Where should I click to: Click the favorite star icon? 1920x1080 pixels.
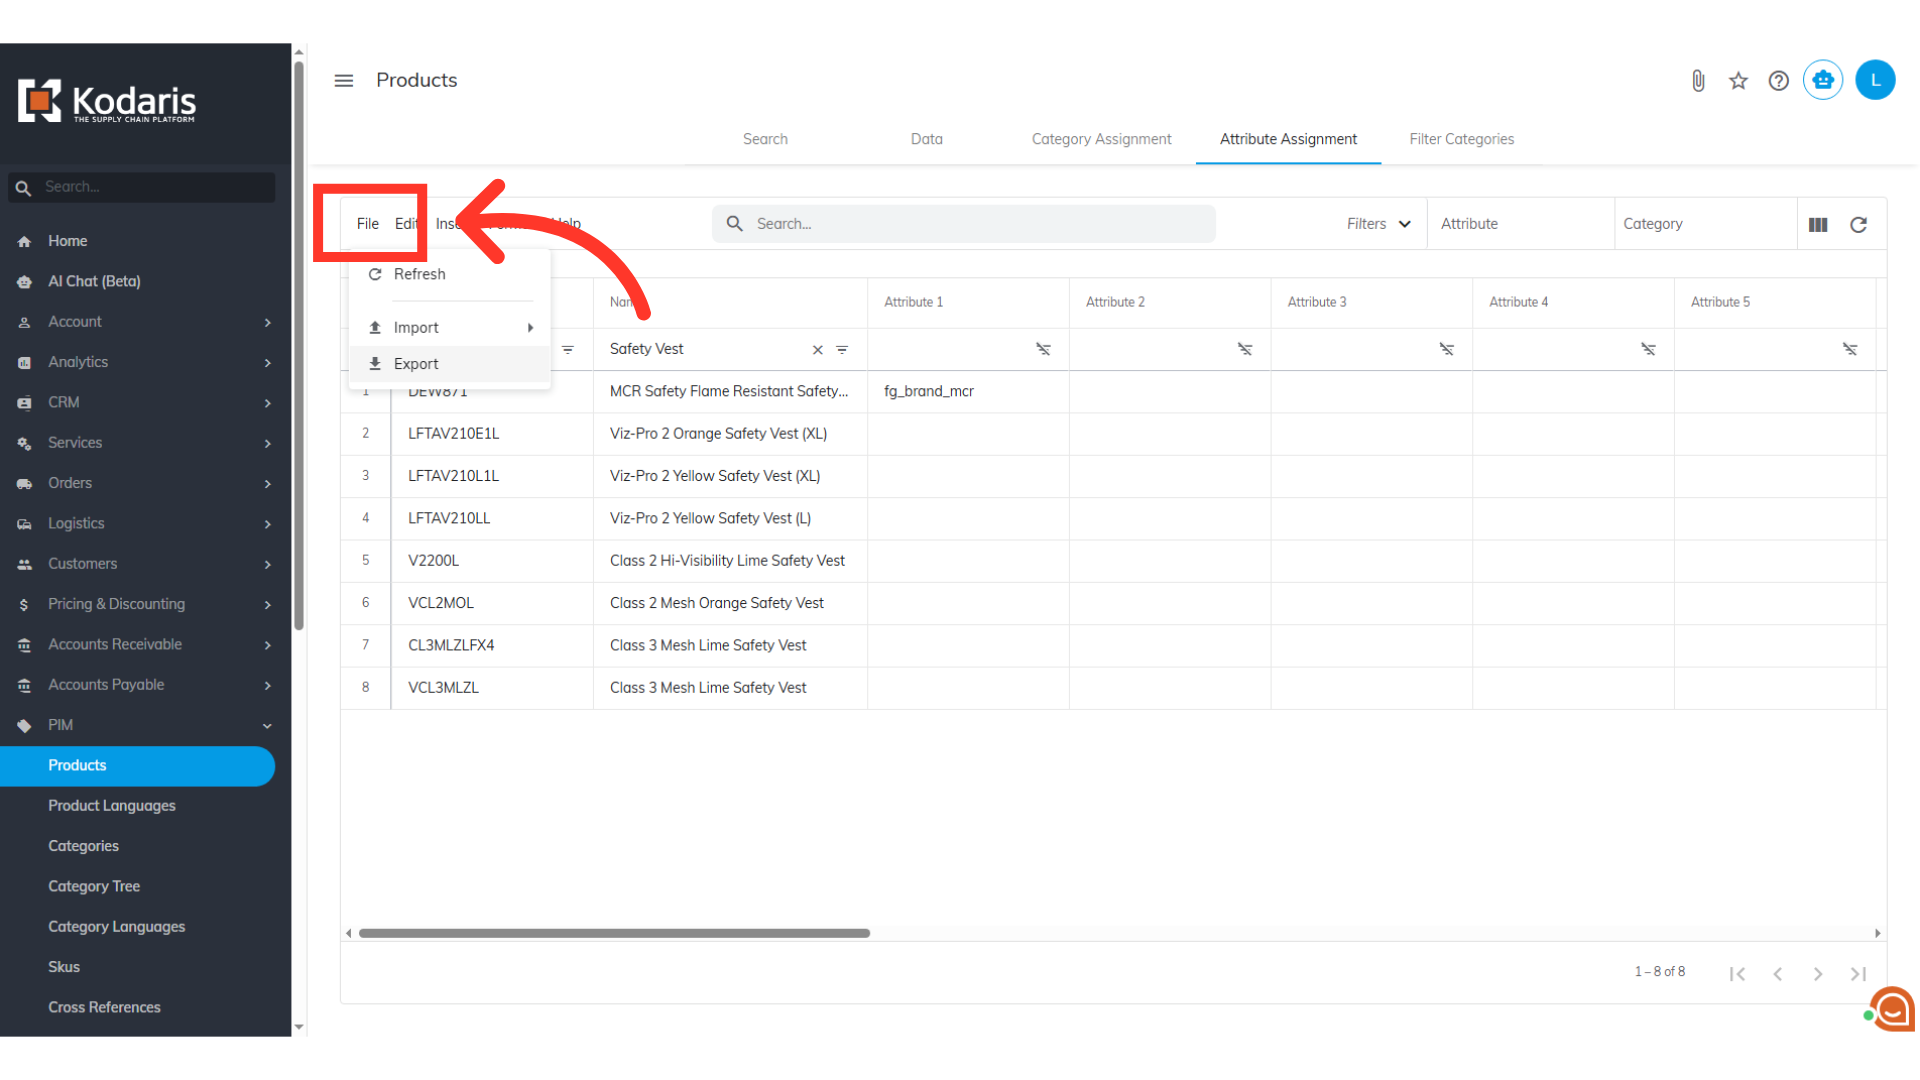point(1738,81)
